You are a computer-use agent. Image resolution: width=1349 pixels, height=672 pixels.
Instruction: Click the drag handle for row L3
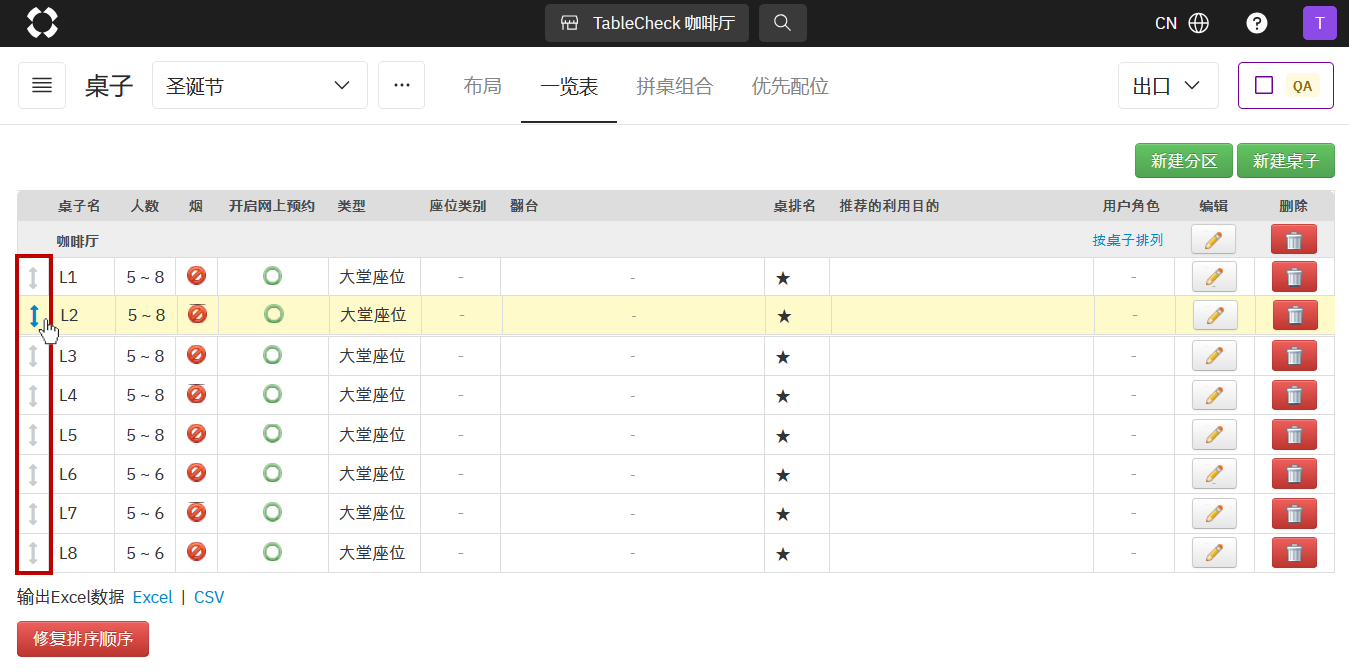pos(33,356)
